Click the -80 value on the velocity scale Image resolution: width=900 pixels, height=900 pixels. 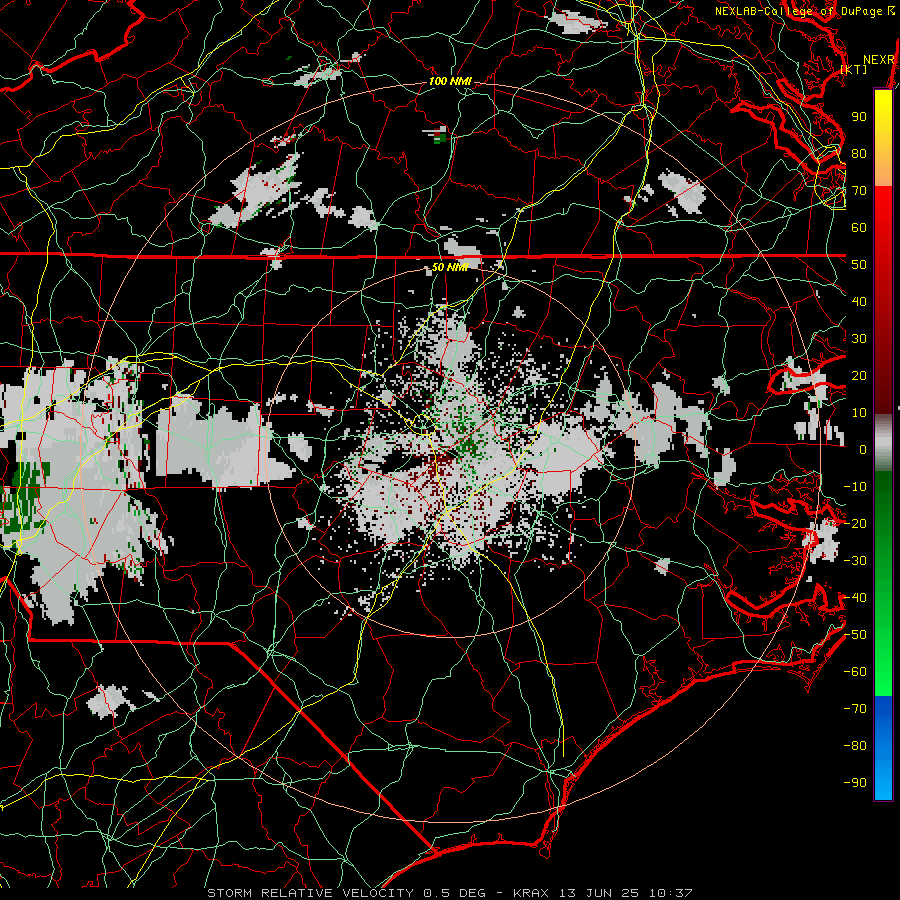(855, 746)
